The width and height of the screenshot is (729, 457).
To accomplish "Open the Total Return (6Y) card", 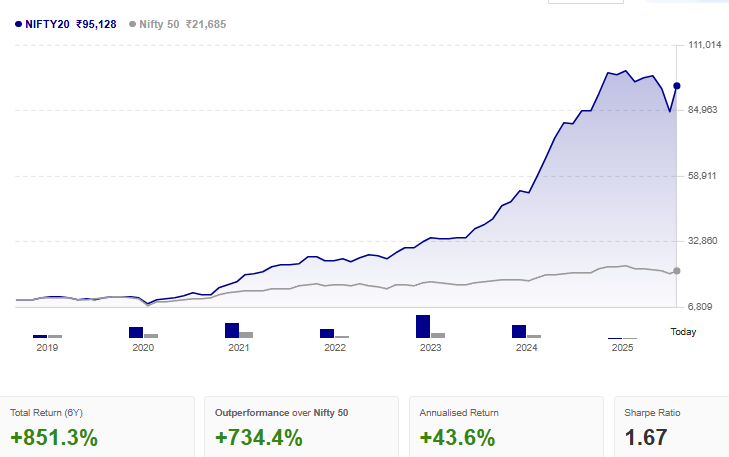I will tap(97, 427).
